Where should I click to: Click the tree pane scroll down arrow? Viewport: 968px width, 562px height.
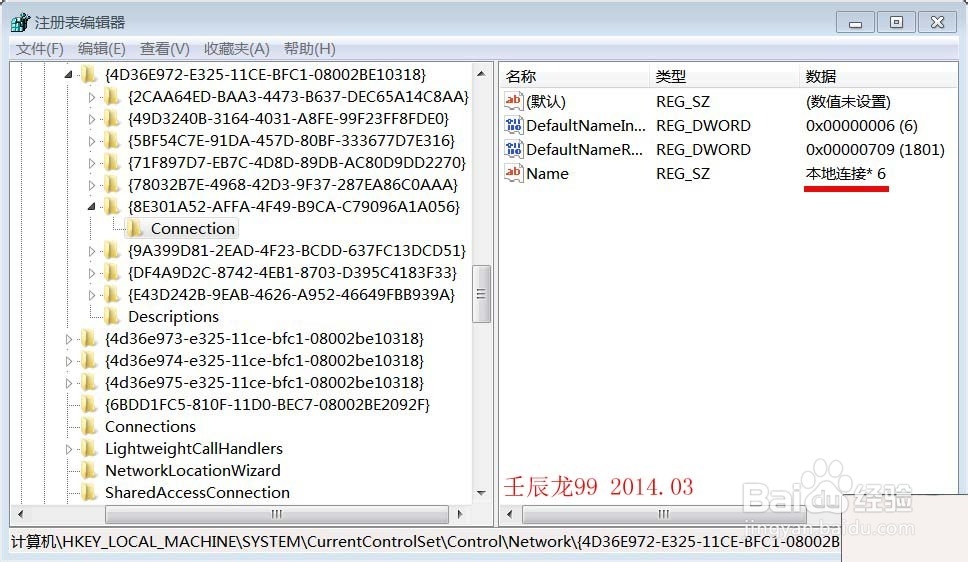click(482, 493)
